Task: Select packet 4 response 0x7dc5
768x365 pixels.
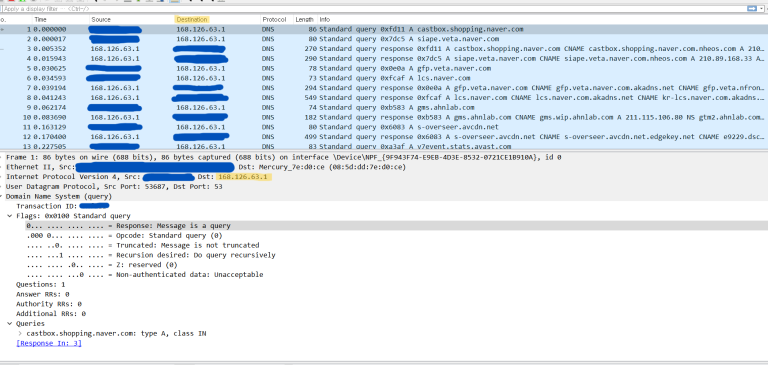Action: click(383, 59)
